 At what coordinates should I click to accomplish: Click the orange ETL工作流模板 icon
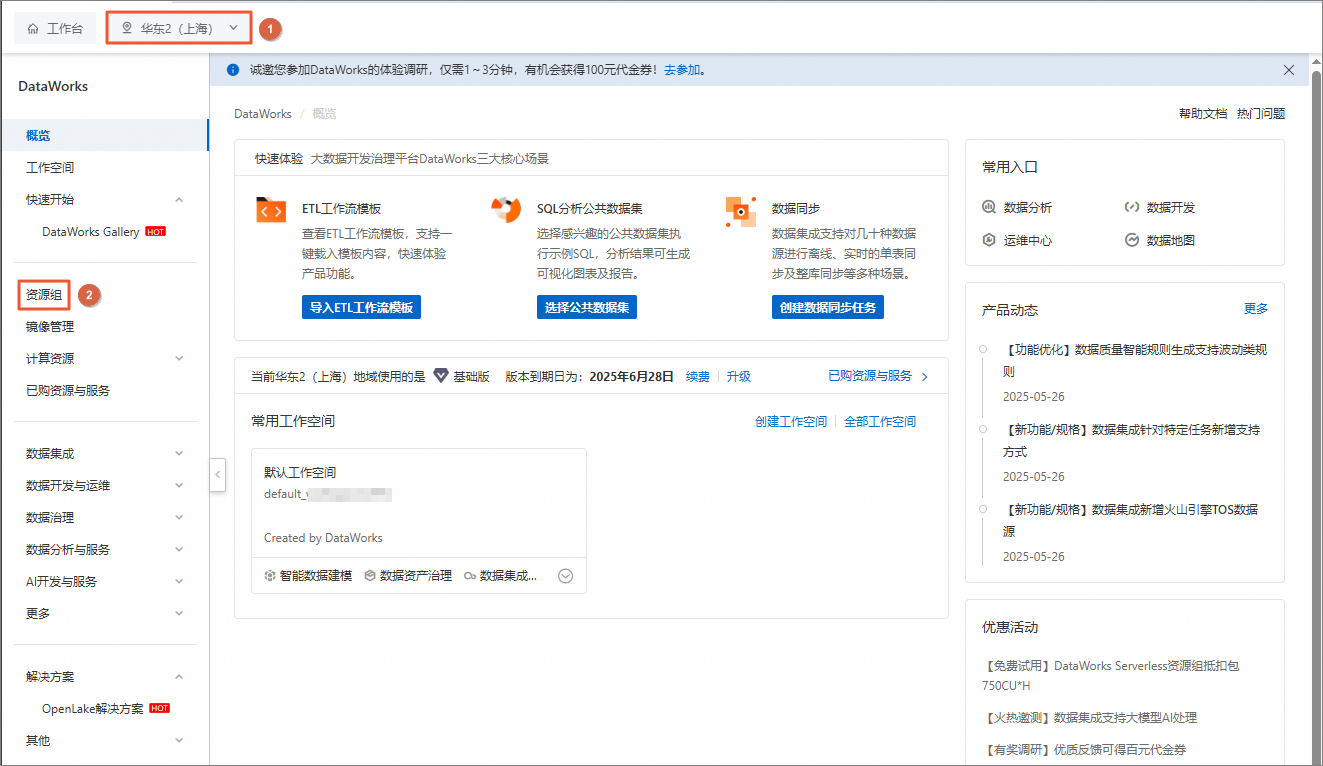click(269, 210)
